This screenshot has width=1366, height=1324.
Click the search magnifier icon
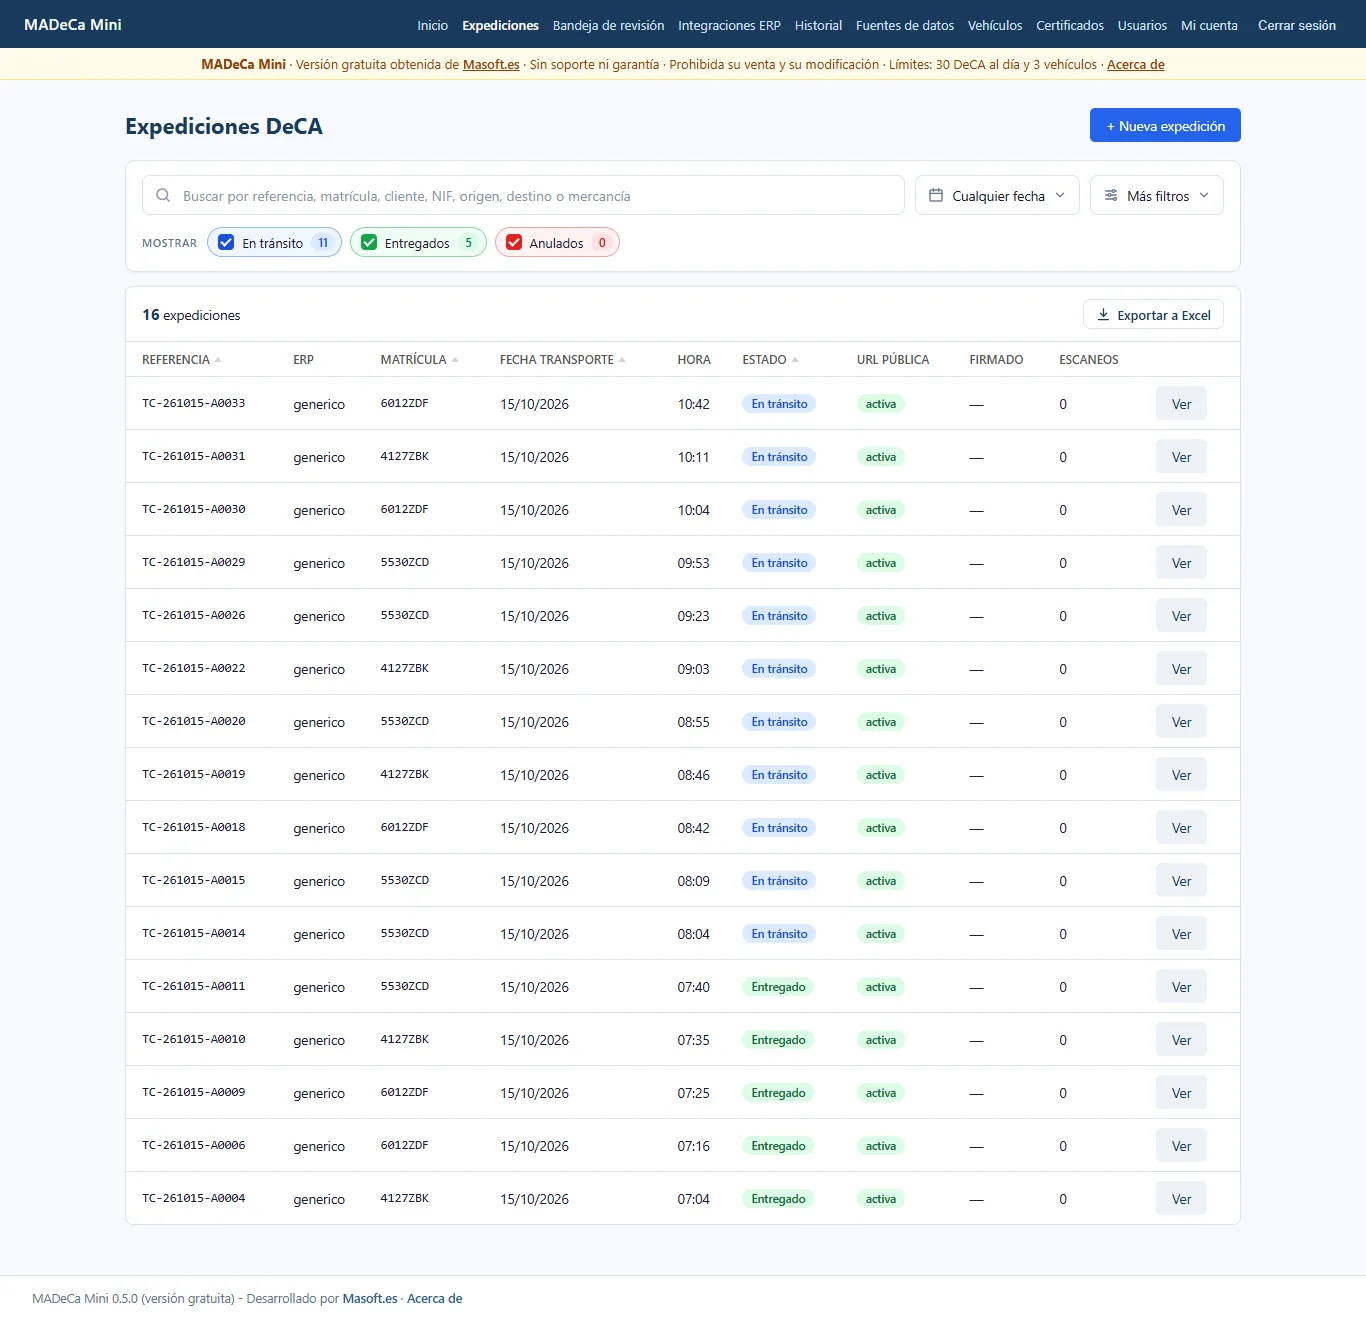pyautogui.click(x=163, y=196)
